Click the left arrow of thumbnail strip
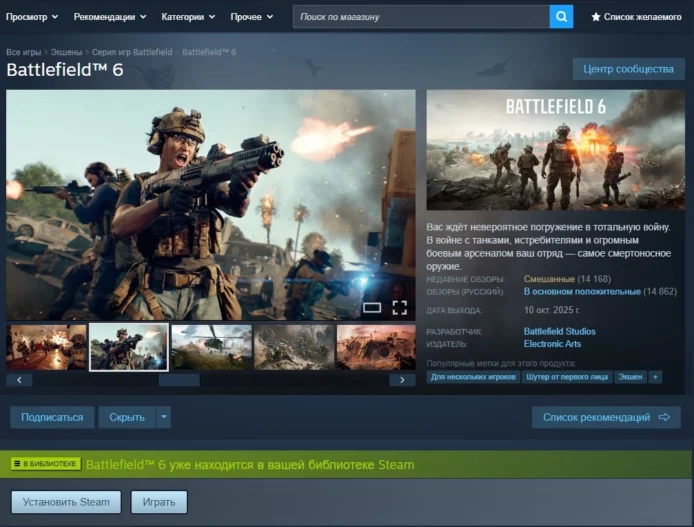Screen dimensions: 694x527 pyautogui.click(x=19, y=380)
